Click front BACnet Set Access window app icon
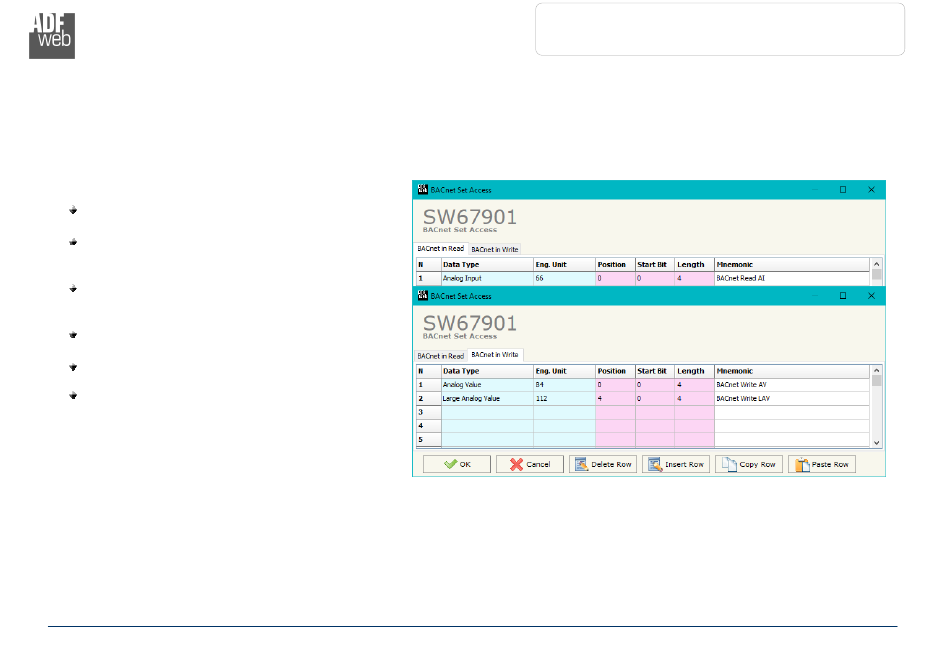The width and height of the screenshot is (950, 659). point(422,296)
